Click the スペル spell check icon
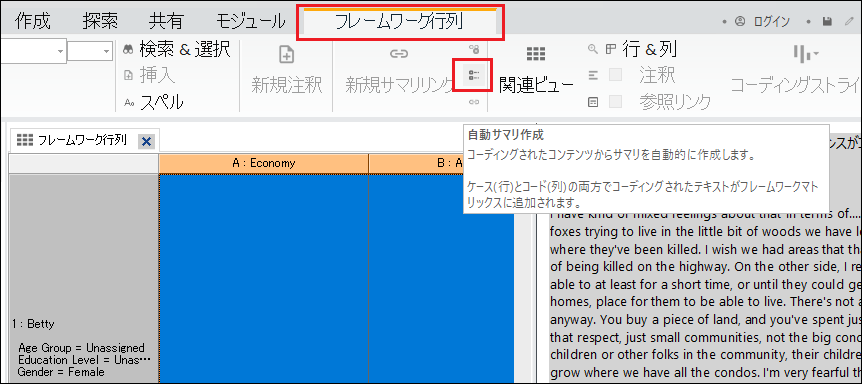This screenshot has width=862, height=384. [x=129, y=102]
